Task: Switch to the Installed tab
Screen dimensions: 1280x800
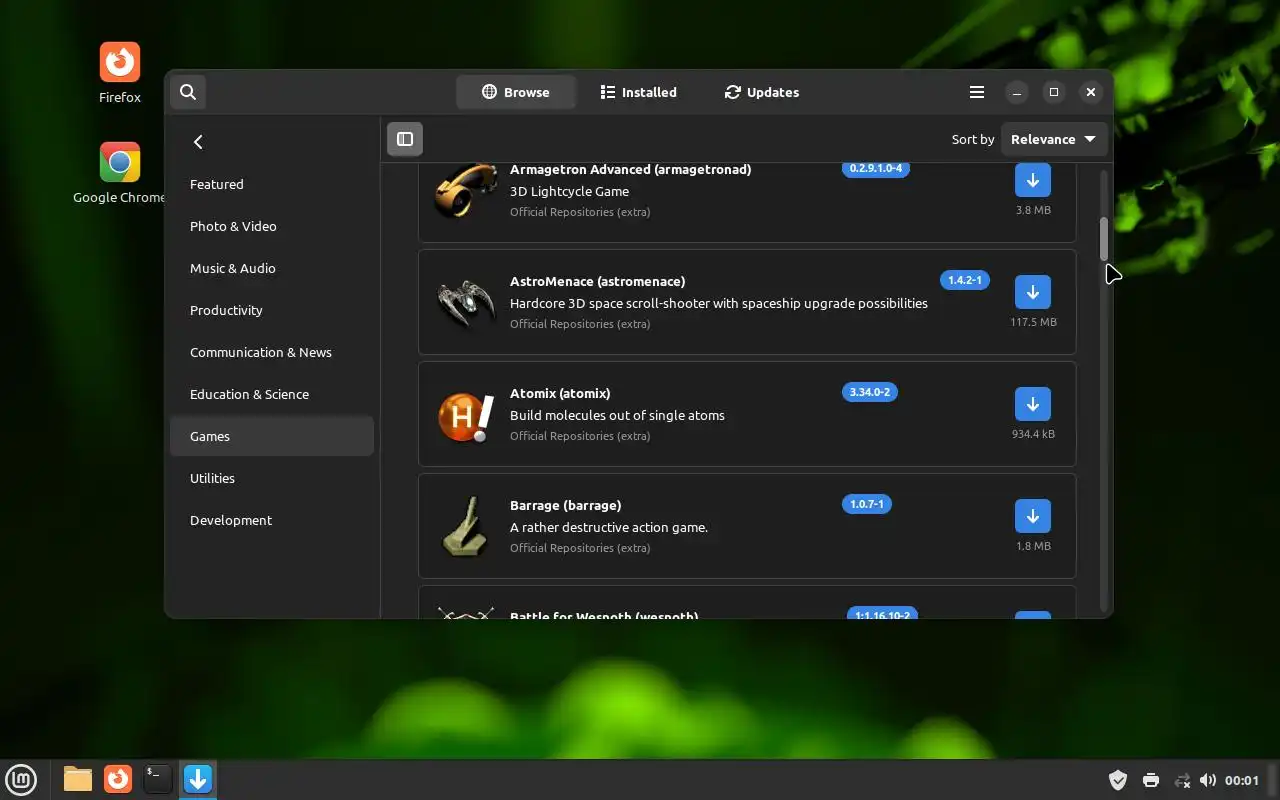Action: (x=638, y=92)
